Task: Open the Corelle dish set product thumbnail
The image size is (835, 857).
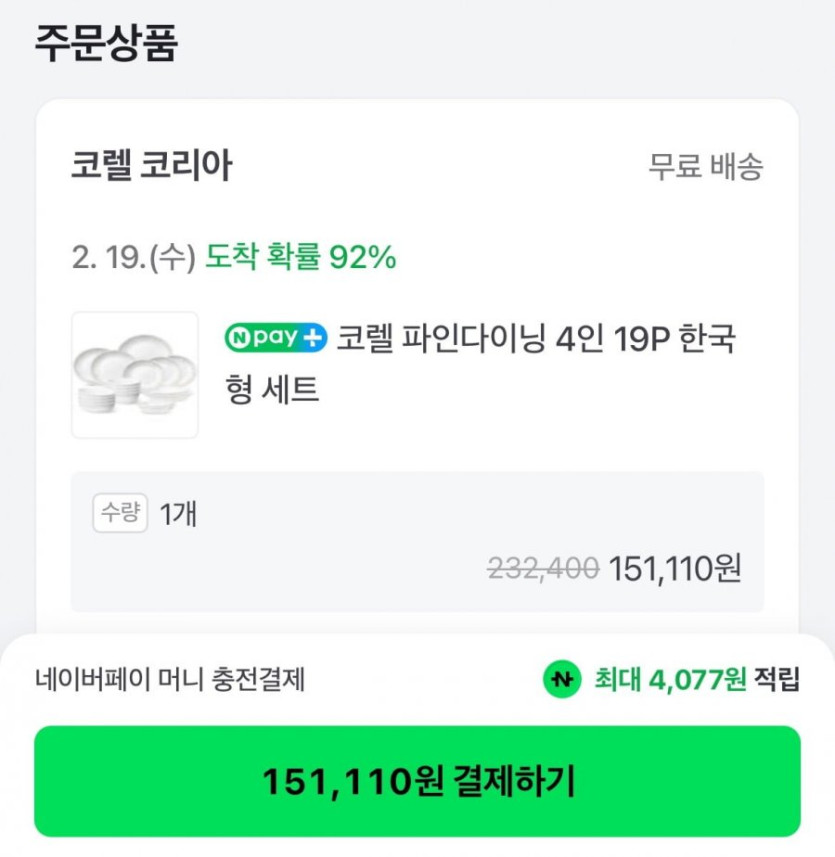Action: pos(135,375)
